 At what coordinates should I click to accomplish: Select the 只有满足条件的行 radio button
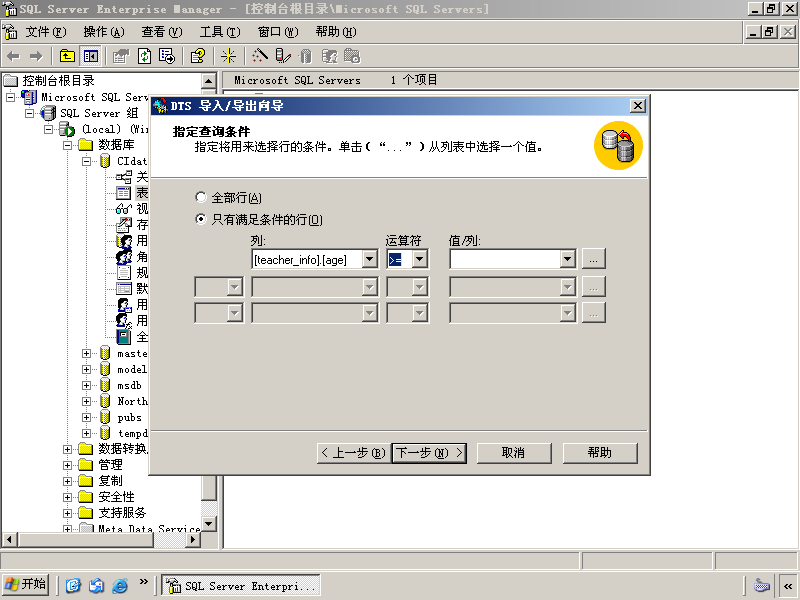(x=201, y=219)
